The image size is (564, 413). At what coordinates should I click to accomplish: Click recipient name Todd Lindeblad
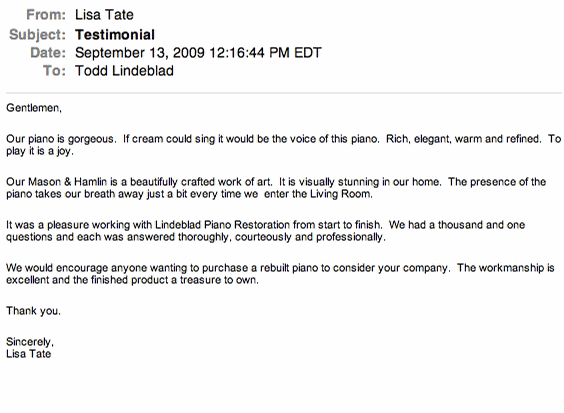tap(124, 71)
